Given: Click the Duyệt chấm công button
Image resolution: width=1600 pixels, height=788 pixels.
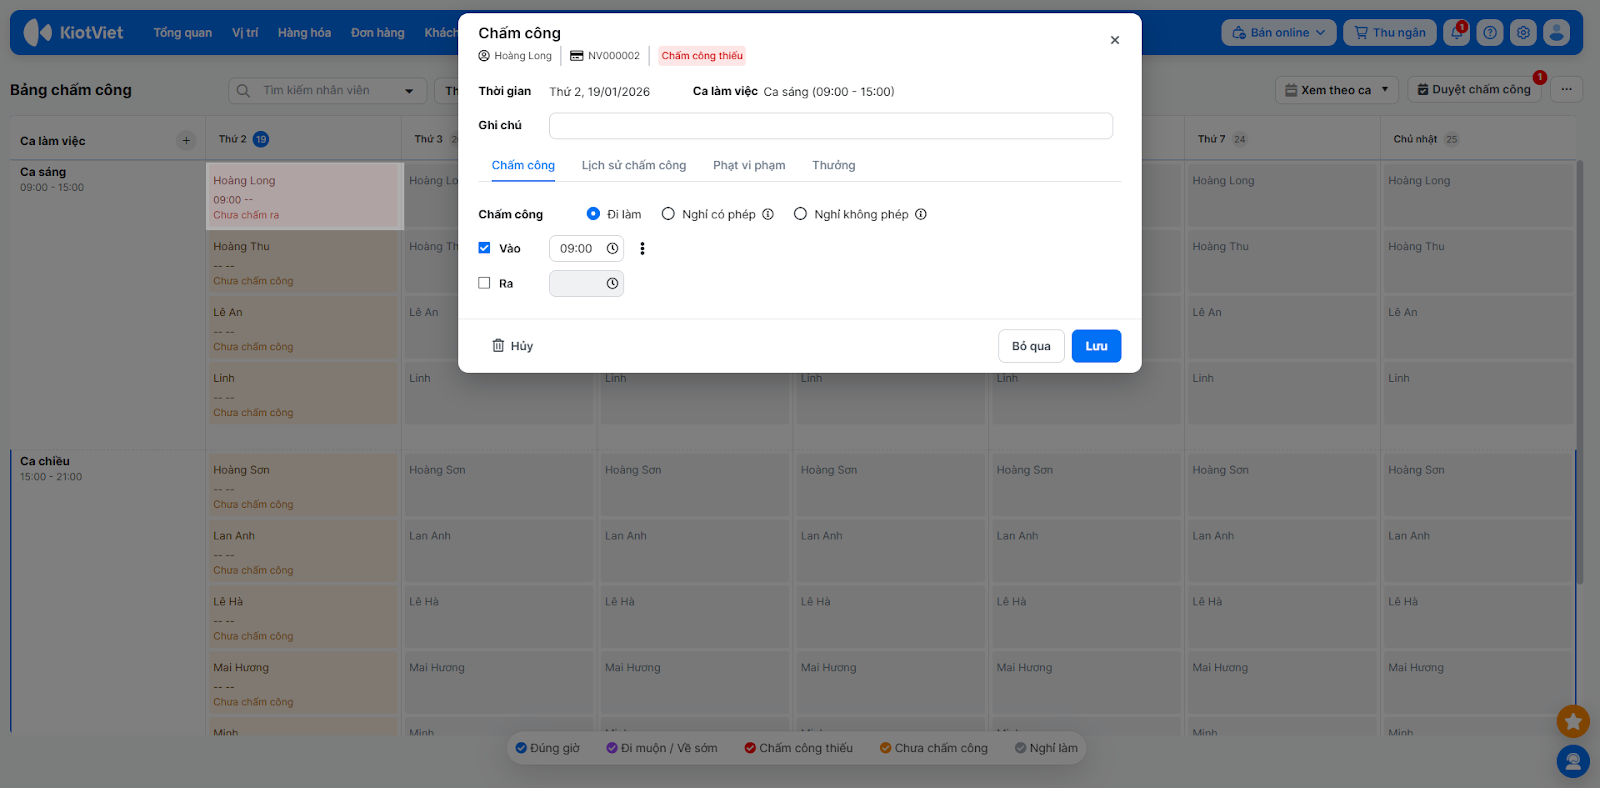Looking at the screenshot, I should click(1474, 90).
